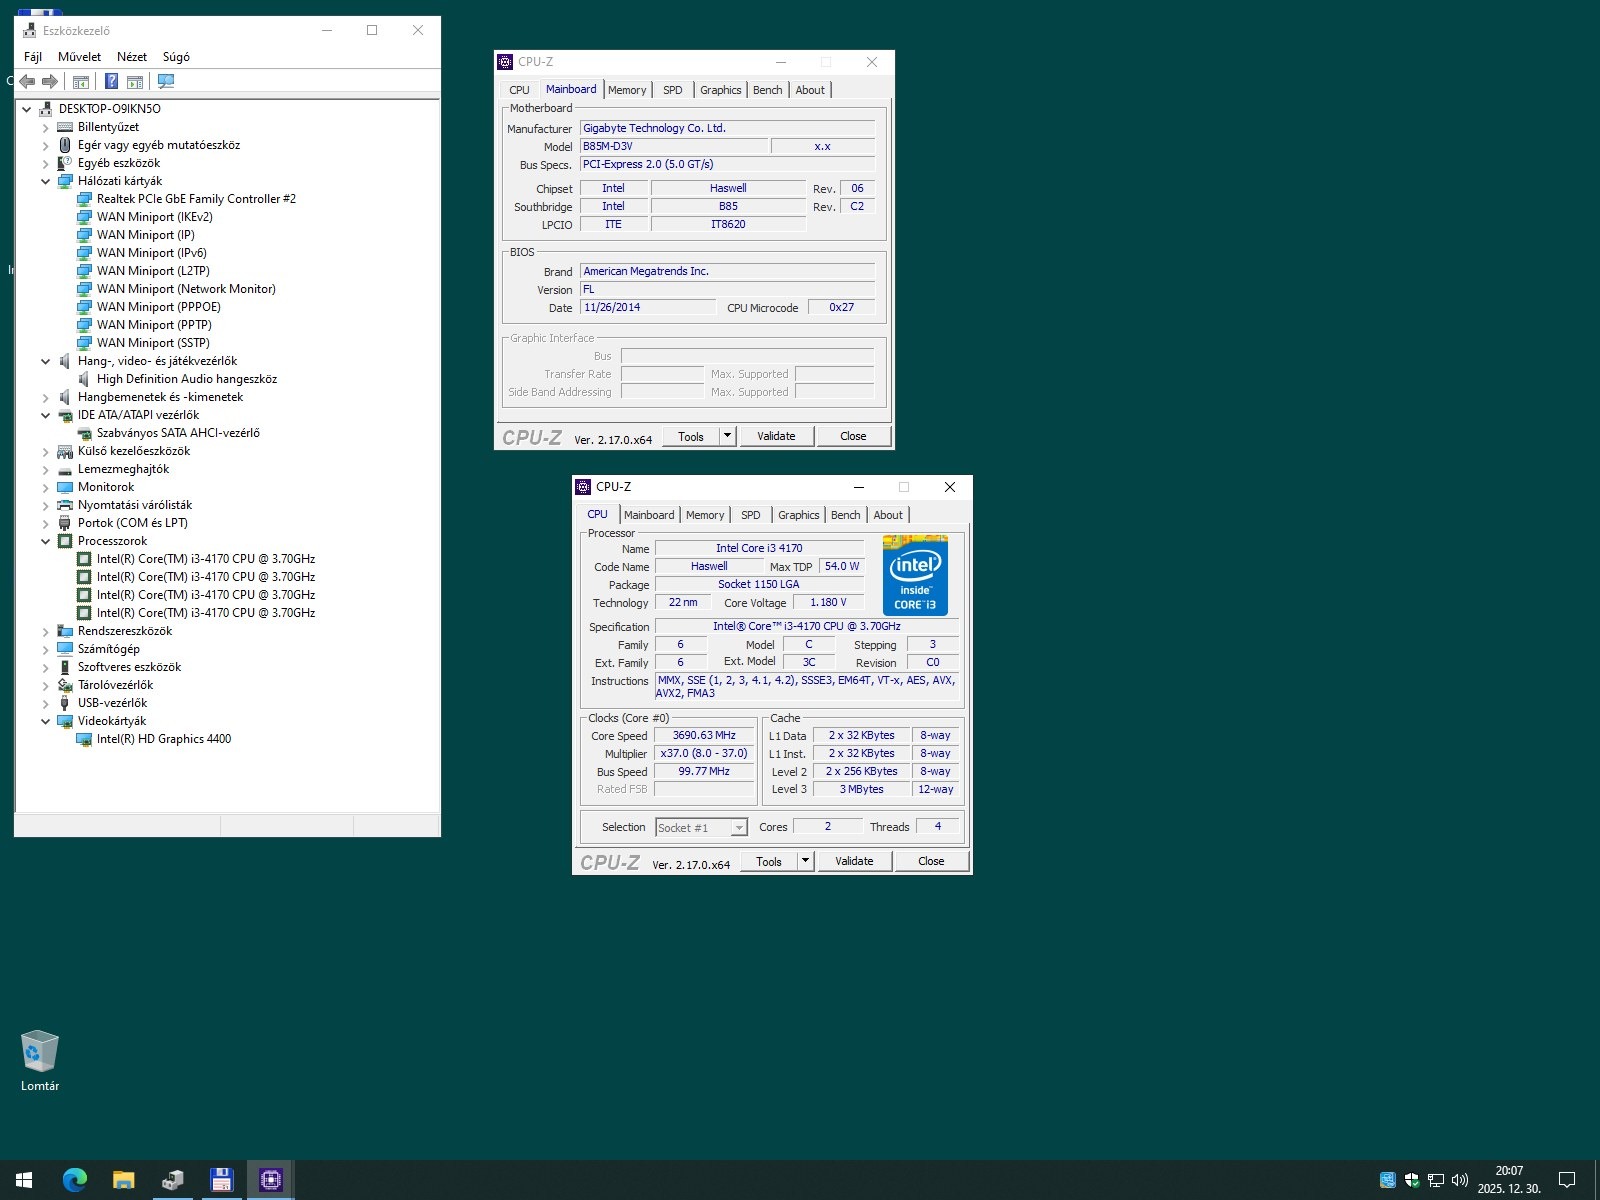
Task: Click the Back arrow in Eszközkezelő toolbar
Action: [27, 81]
